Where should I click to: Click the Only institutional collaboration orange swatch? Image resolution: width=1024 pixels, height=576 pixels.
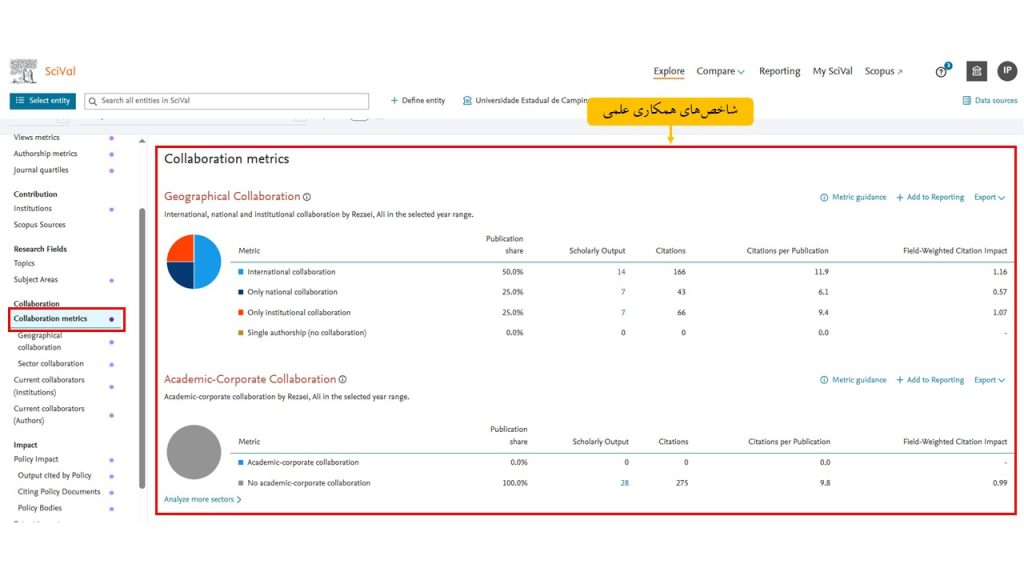[x=241, y=313]
